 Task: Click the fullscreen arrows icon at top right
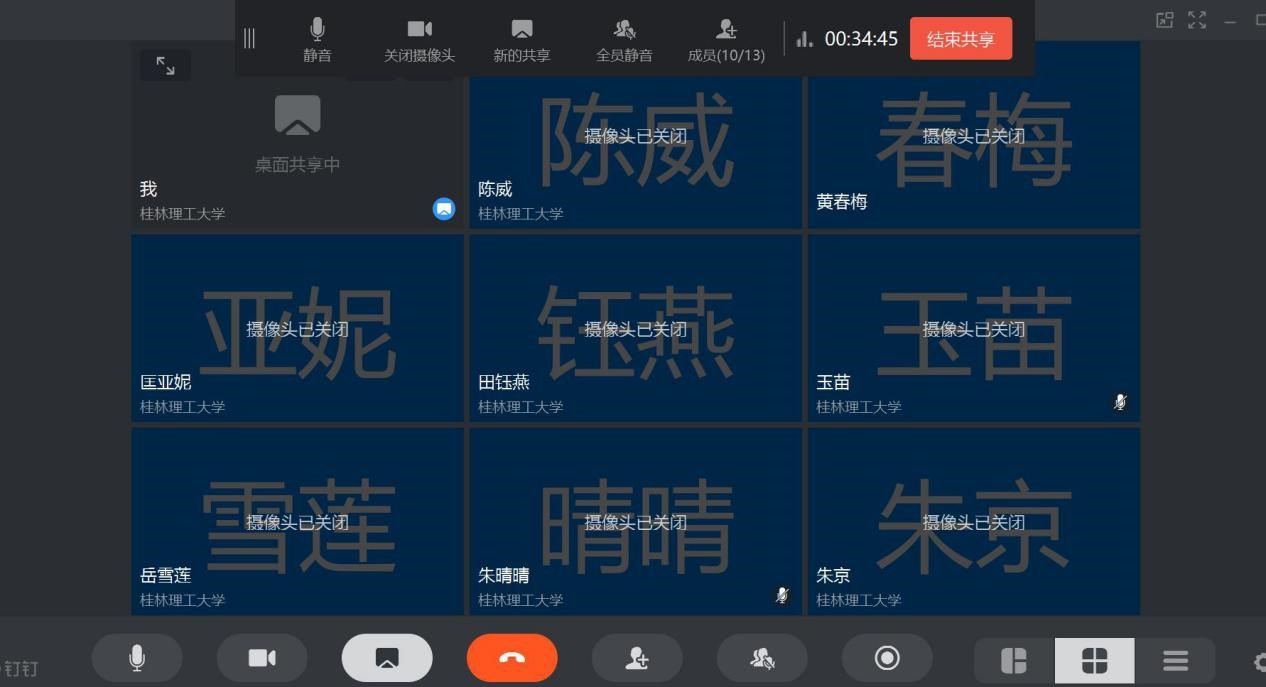(1197, 20)
